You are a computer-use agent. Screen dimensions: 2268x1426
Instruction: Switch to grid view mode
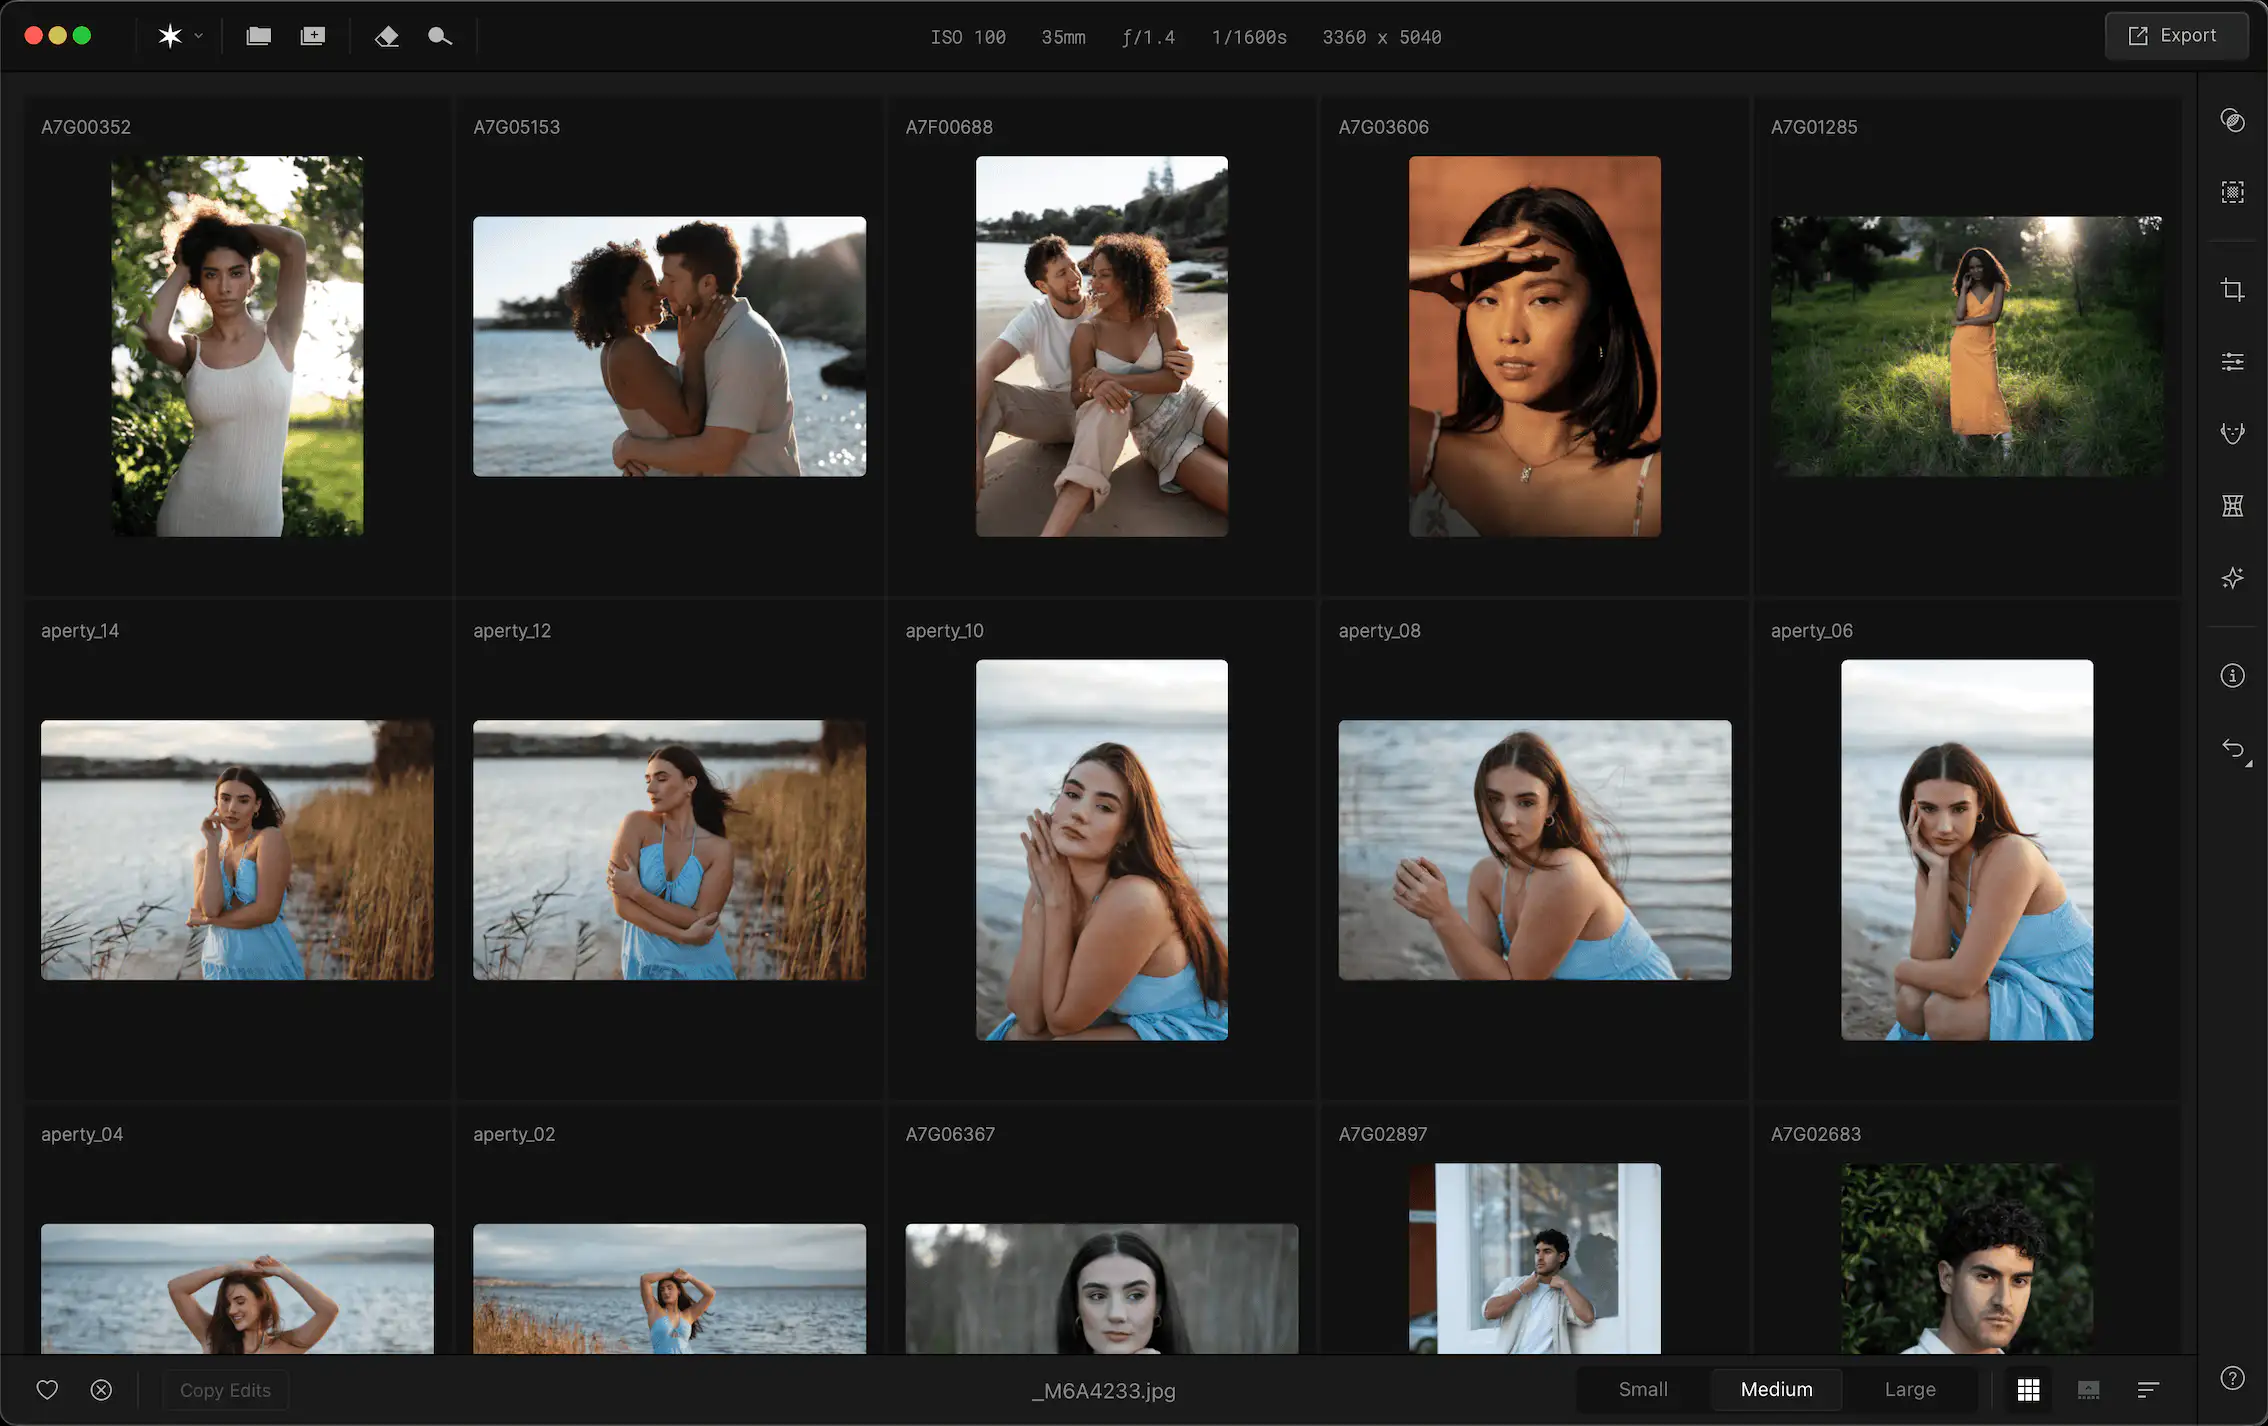pyautogui.click(x=2028, y=1390)
